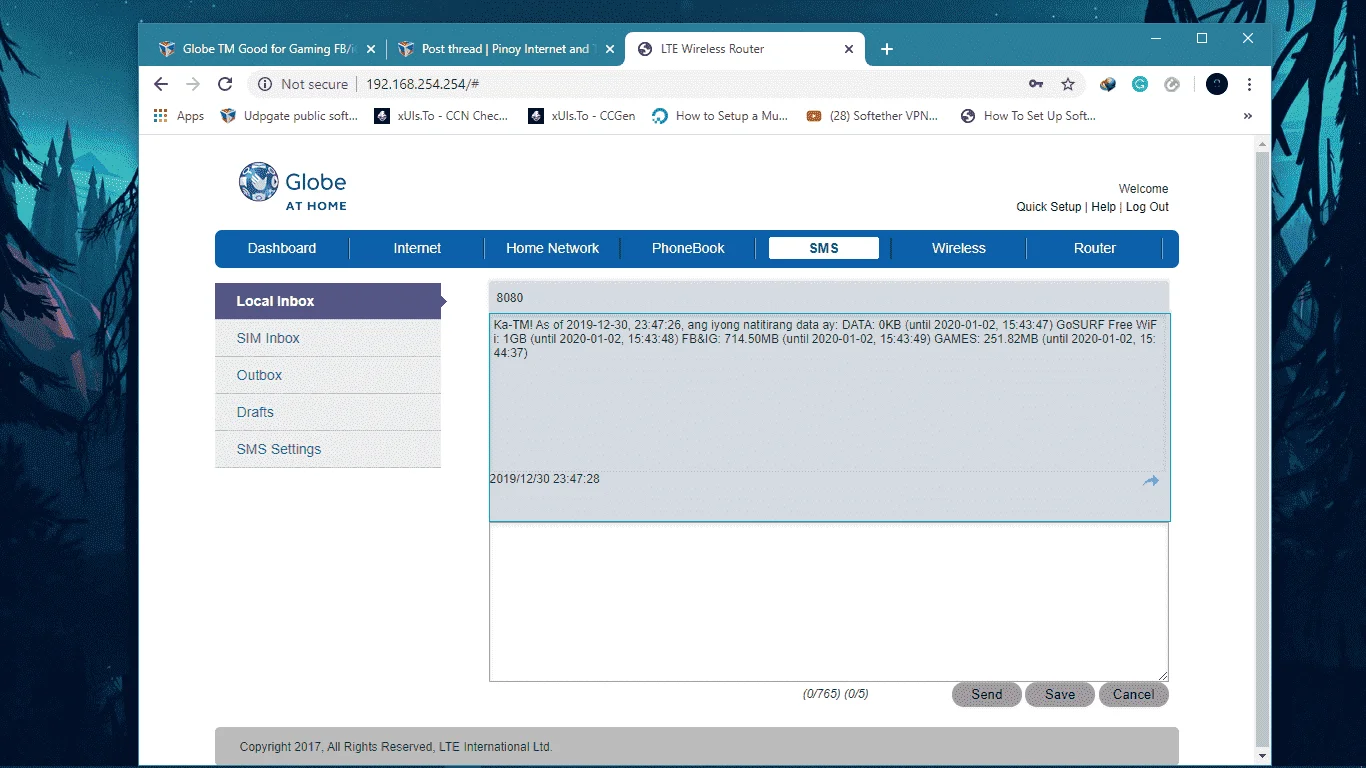
Task: Open xUls.To - CCN Chec bookmark
Action: tap(442, 116)
